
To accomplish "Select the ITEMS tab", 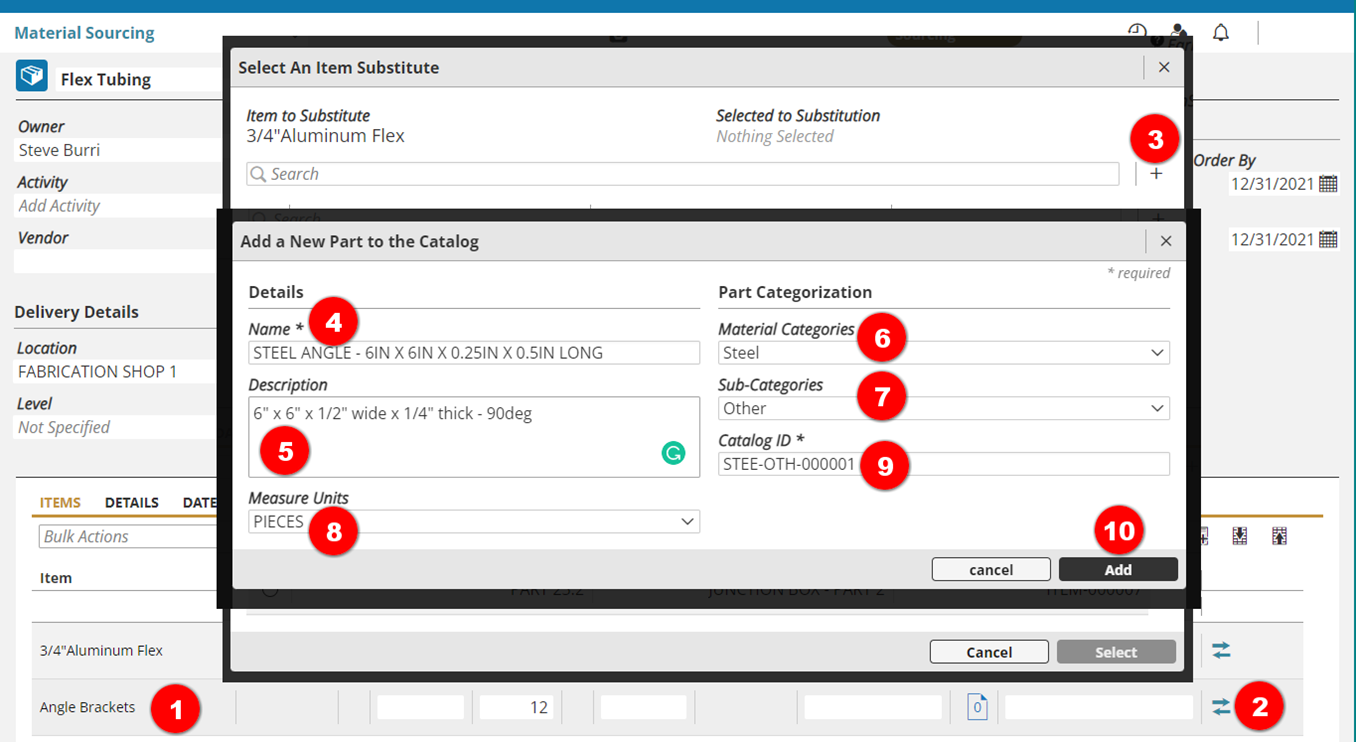I will point(60,502).
